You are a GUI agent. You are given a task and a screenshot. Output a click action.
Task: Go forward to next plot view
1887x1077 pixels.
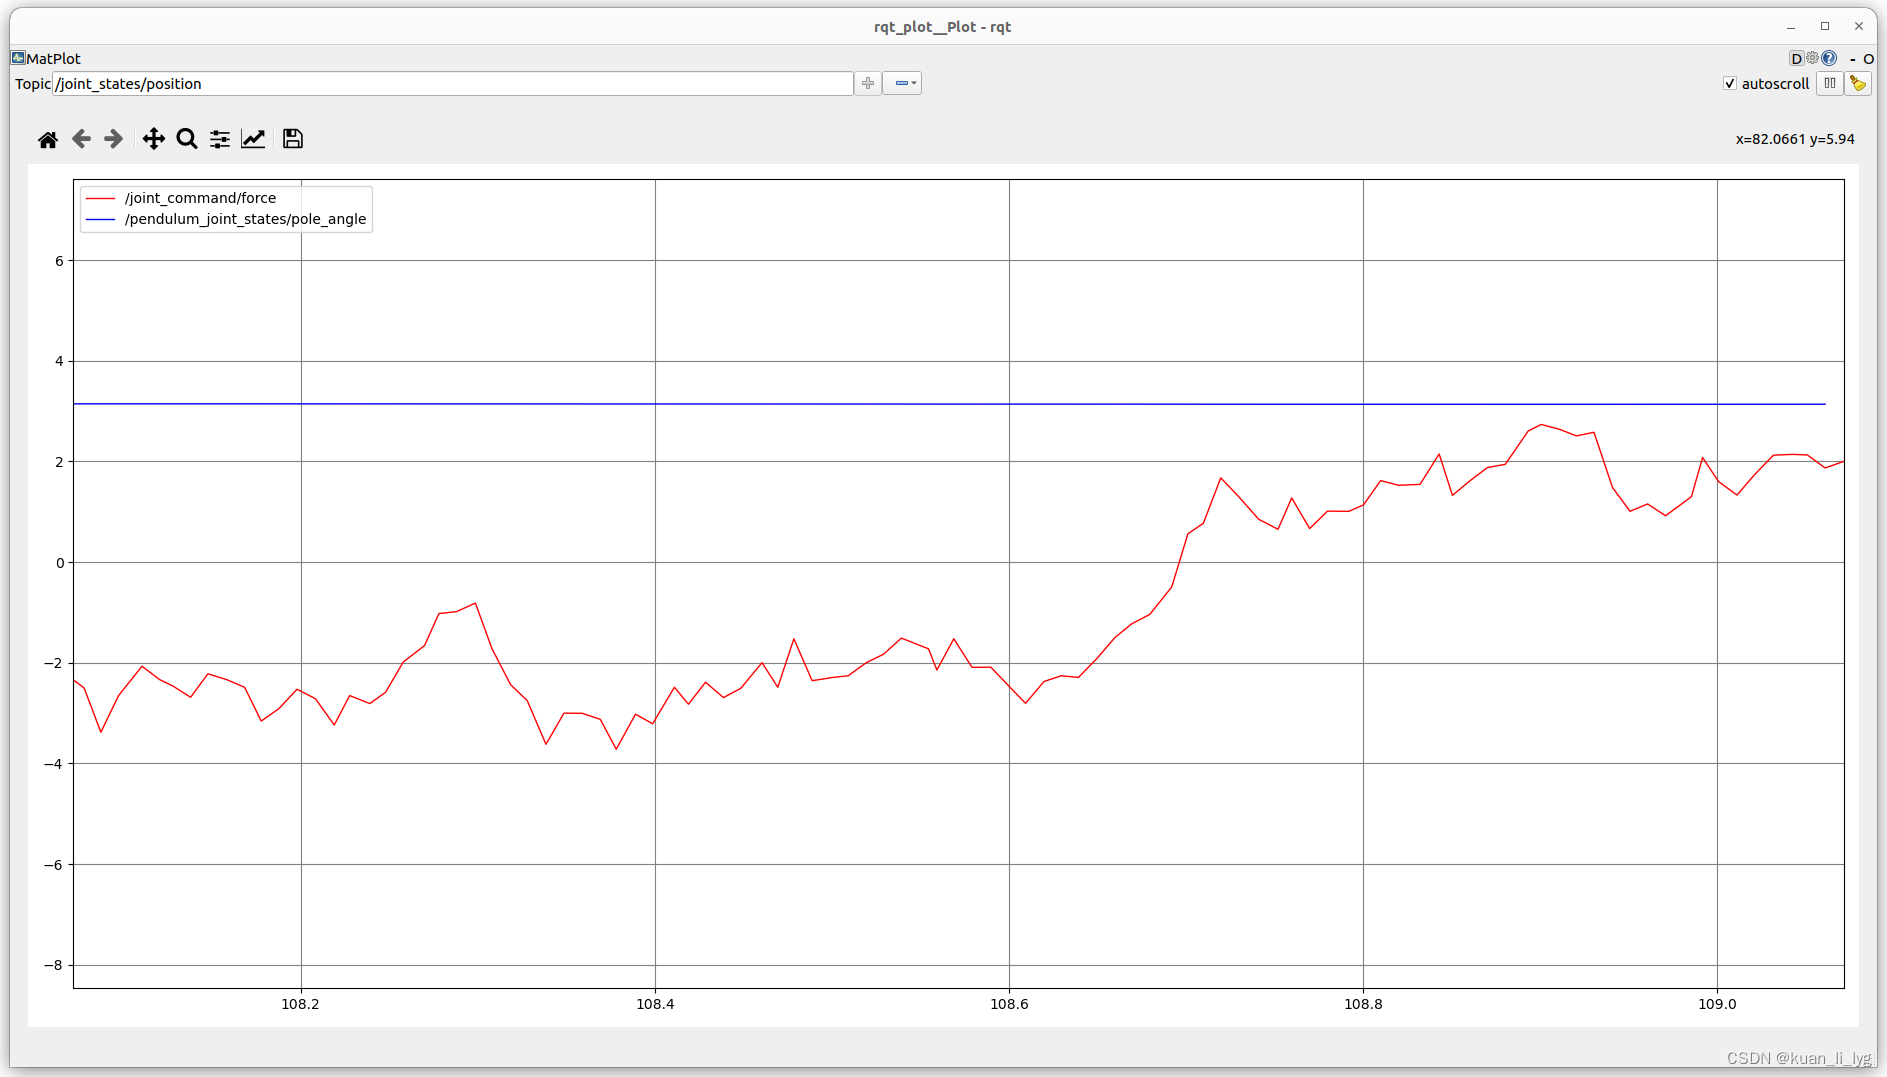tap(114, 139)
